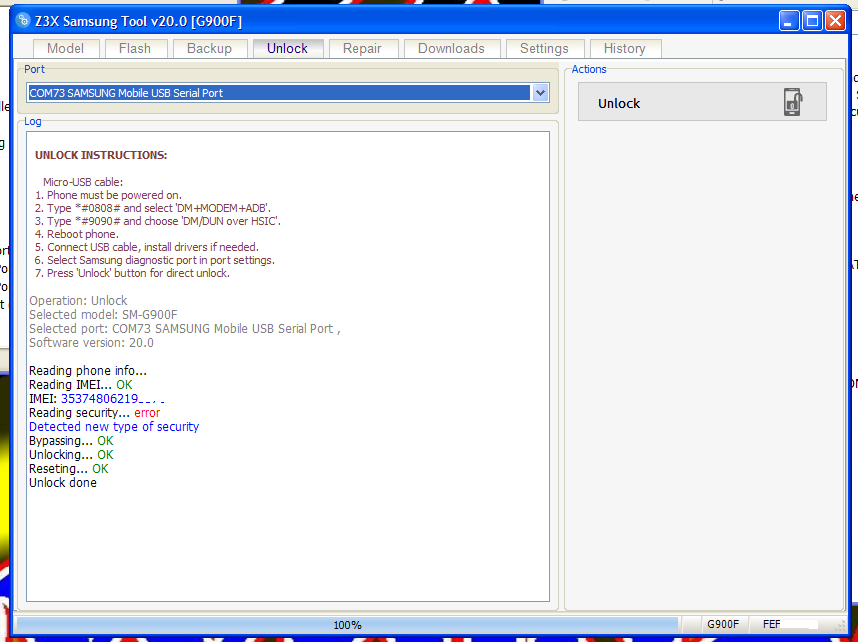Viewport: 858px width, 642px height.
Task: Click the 100% progress bar at the bottom
Action: click(347, 624)
